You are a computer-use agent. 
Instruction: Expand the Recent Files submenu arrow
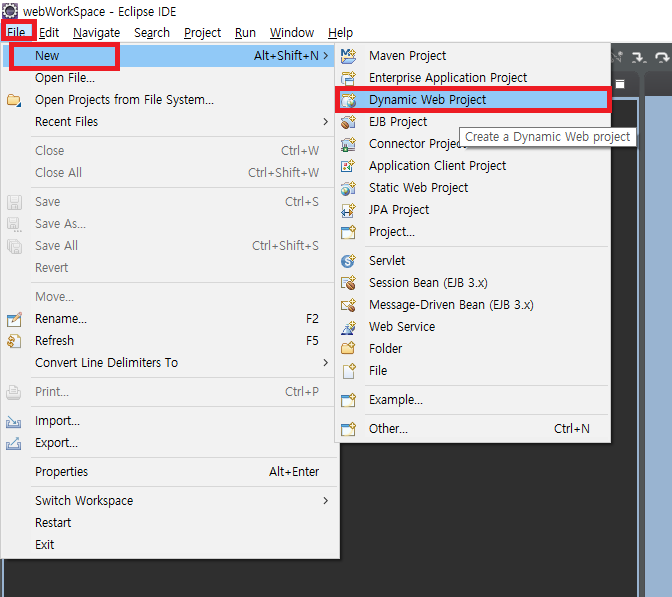[326, 122]
